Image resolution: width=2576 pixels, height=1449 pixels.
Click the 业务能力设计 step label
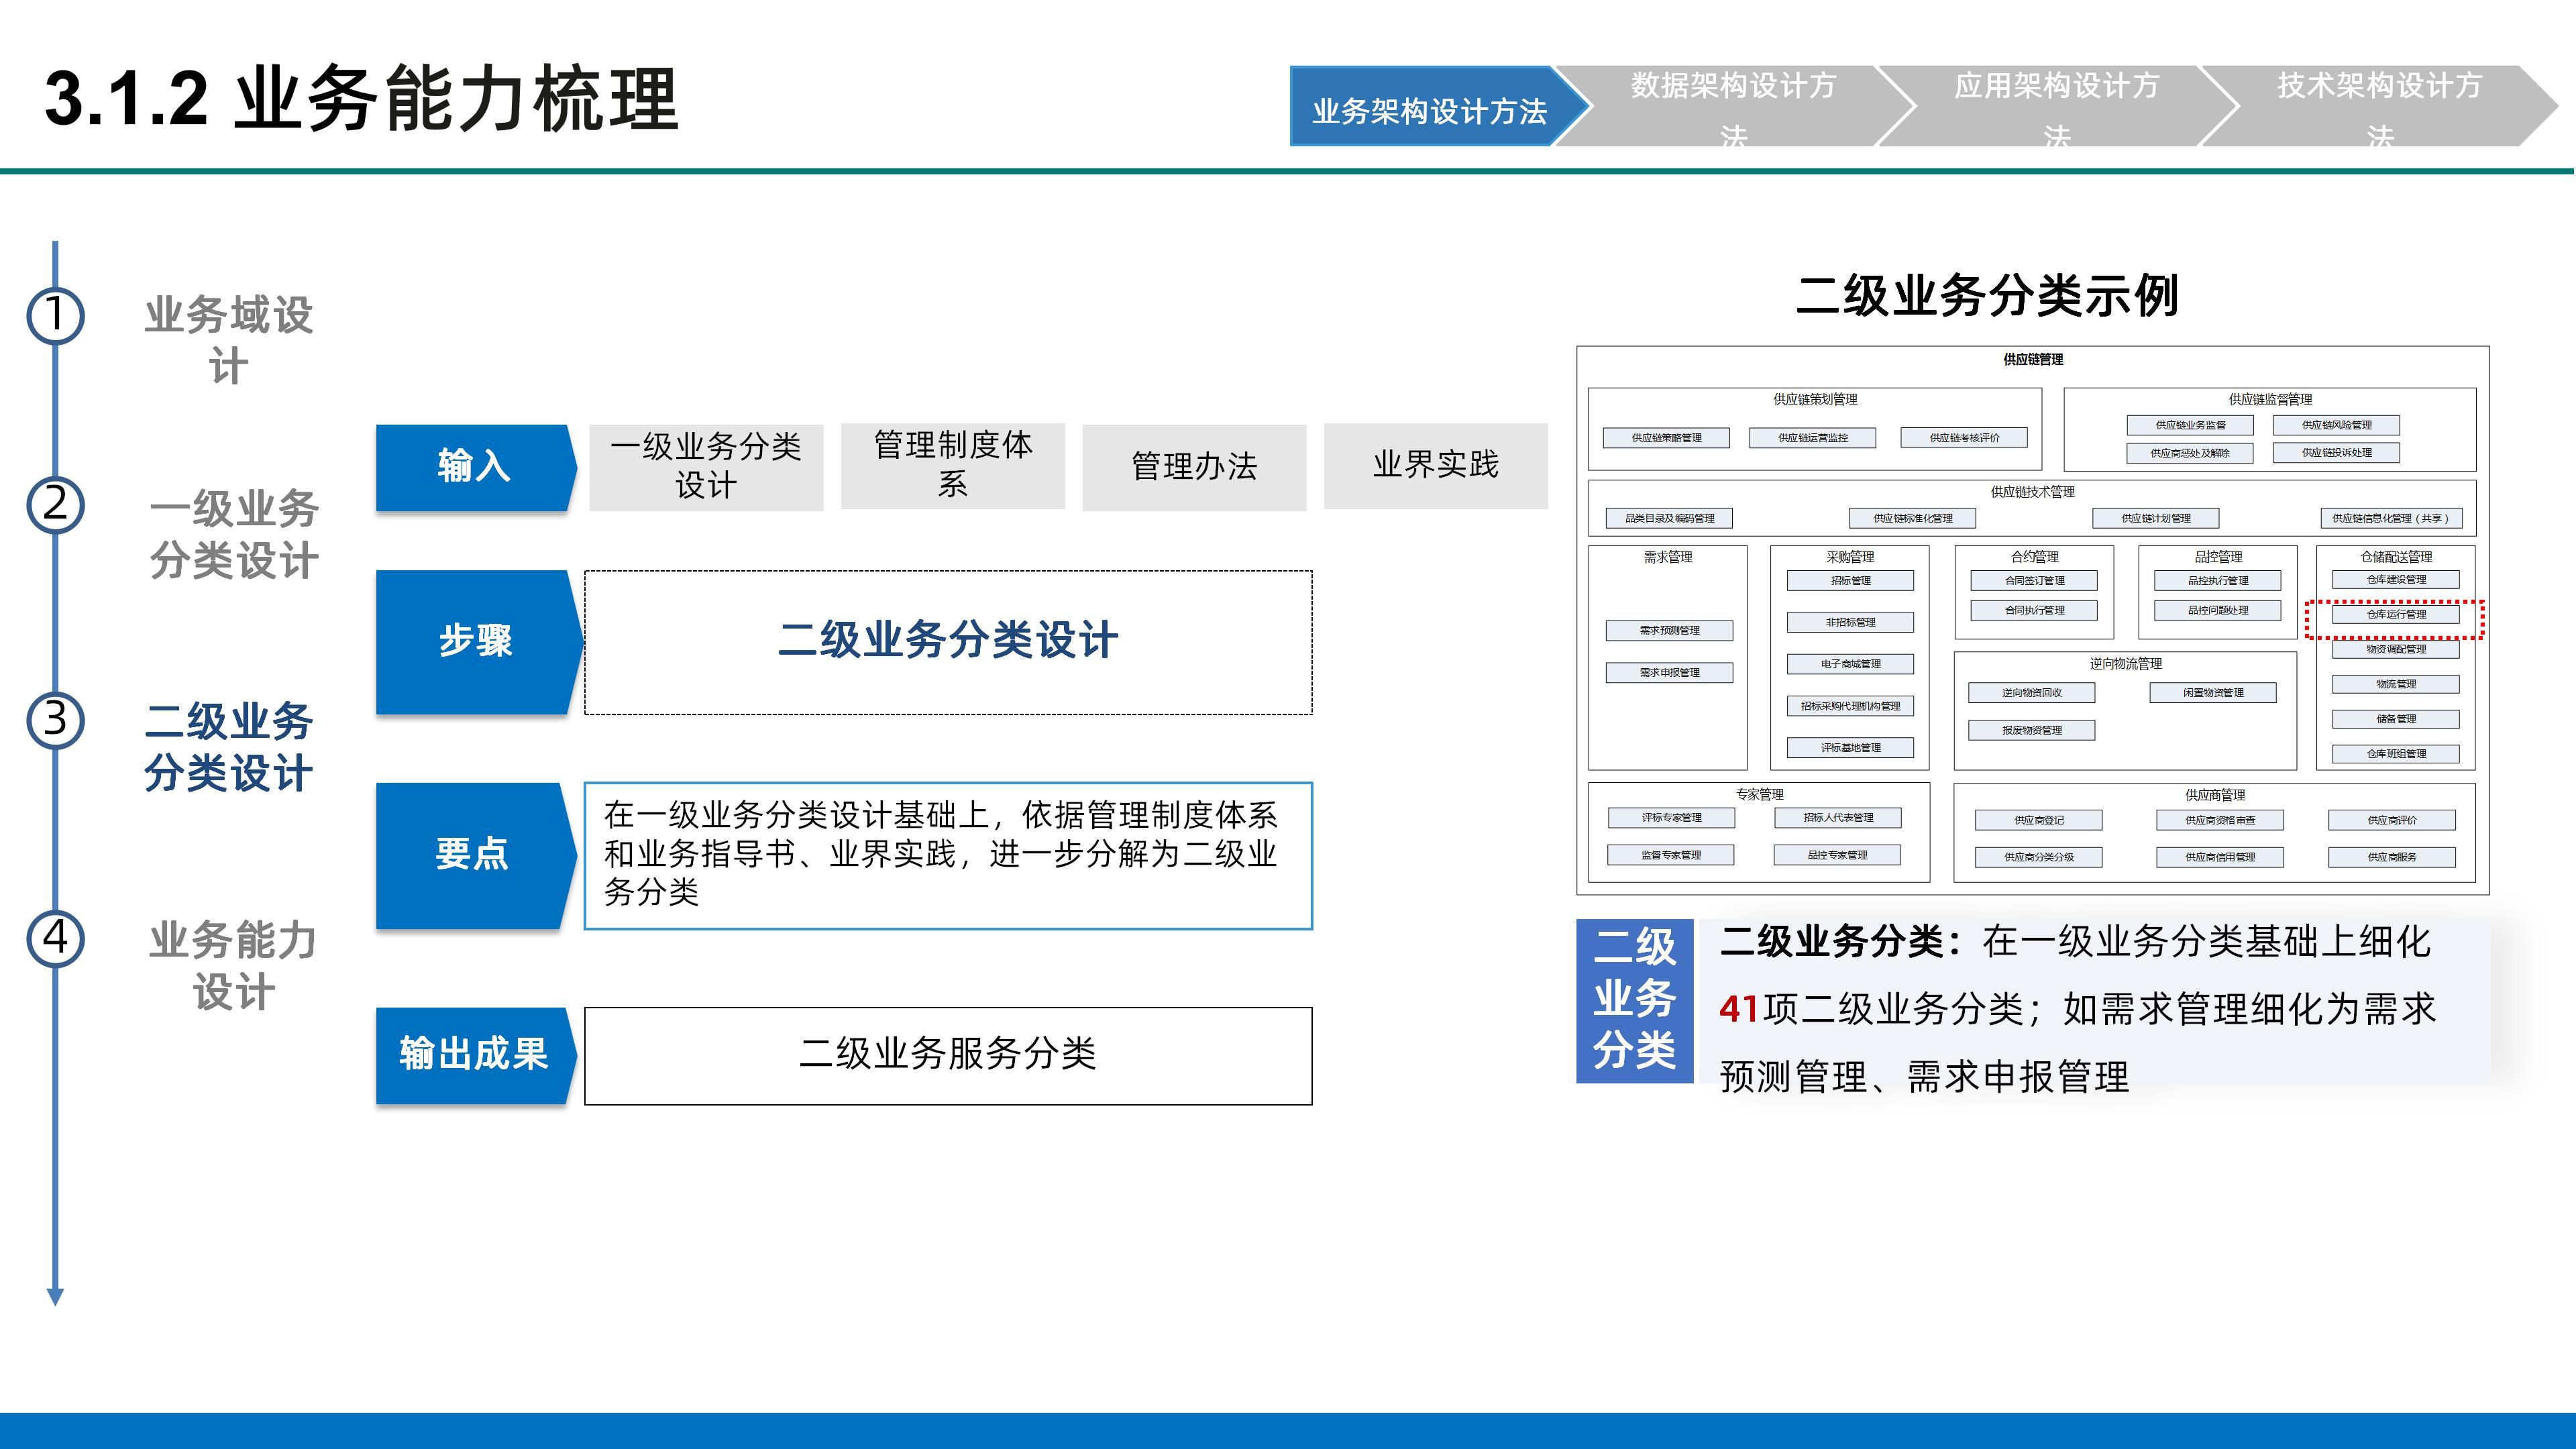point(233,966)
